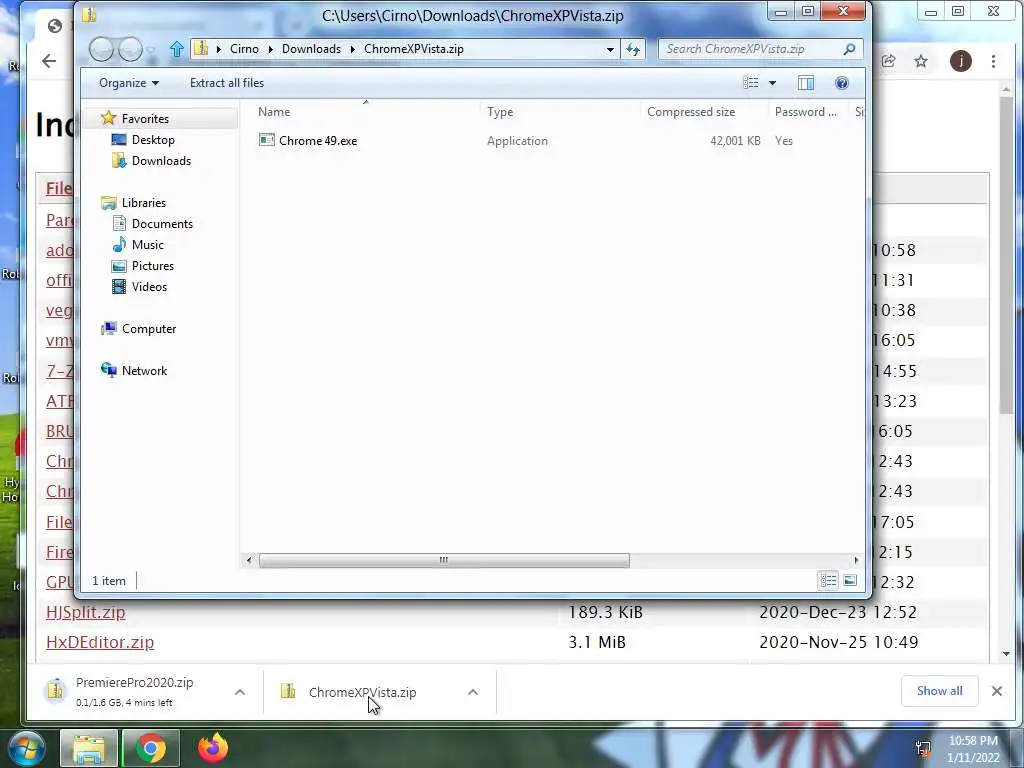The width and height of the screenshot is (1024, 768).
Task: Share this page icon in Chrome
Action: [888, 61]
